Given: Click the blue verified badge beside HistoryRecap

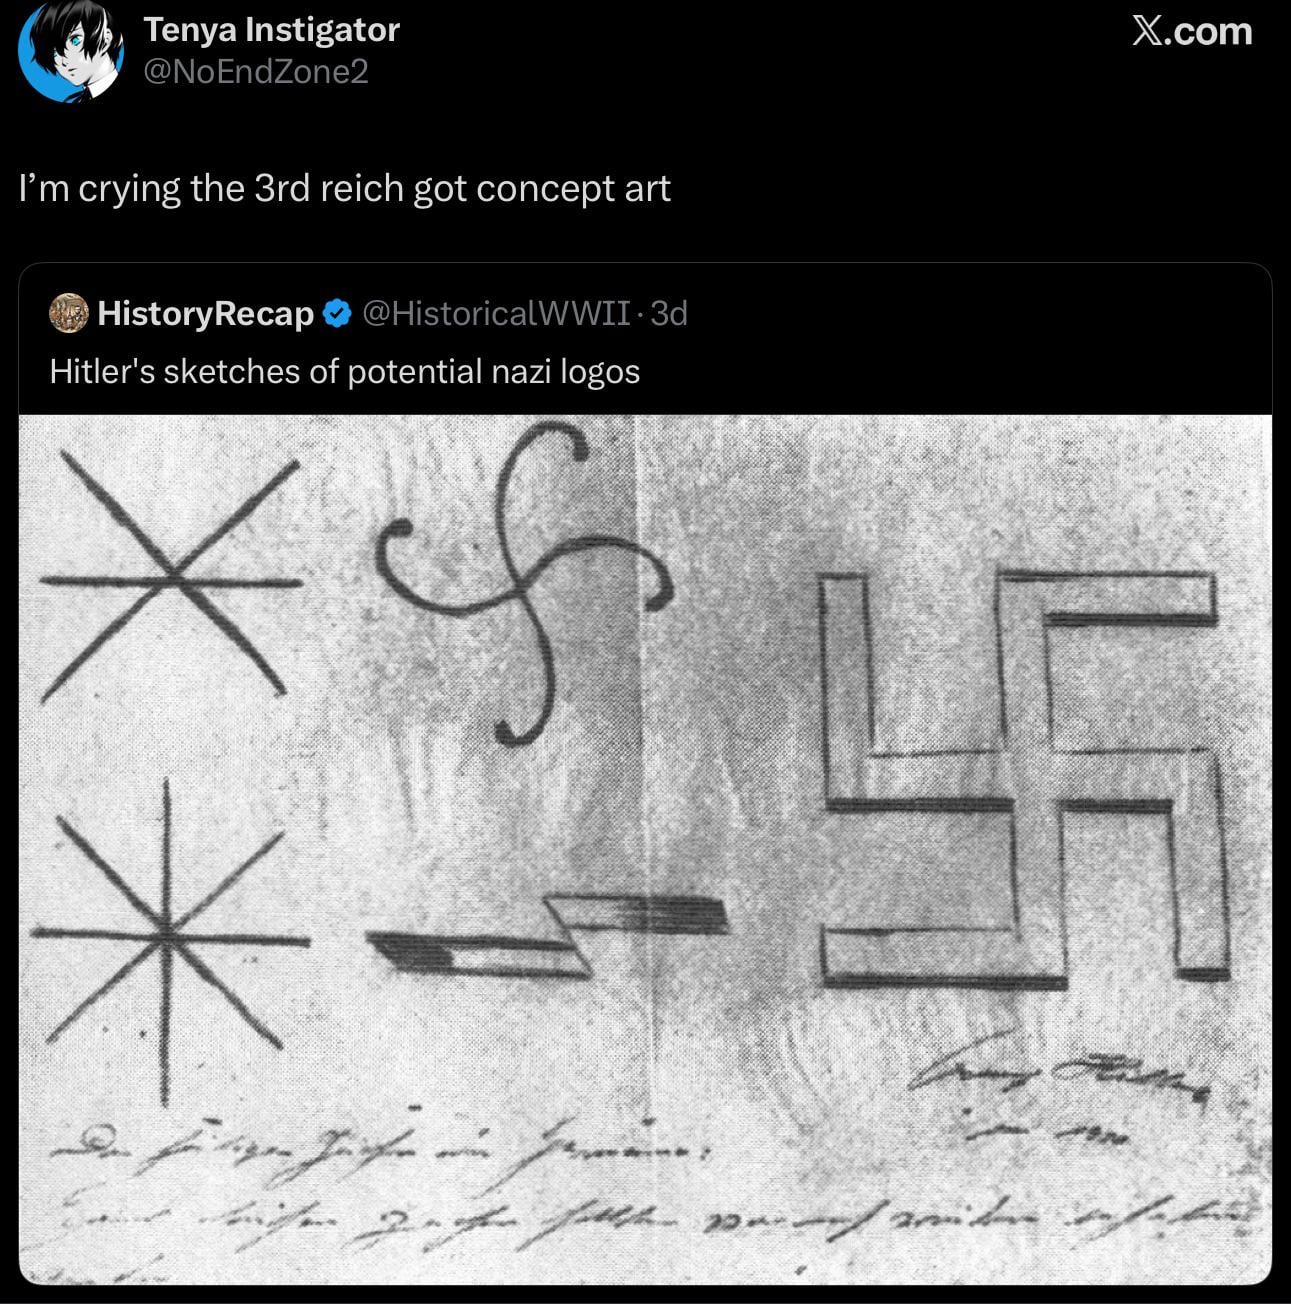Looking at the screenshot, I should click(x=338, y=314).
